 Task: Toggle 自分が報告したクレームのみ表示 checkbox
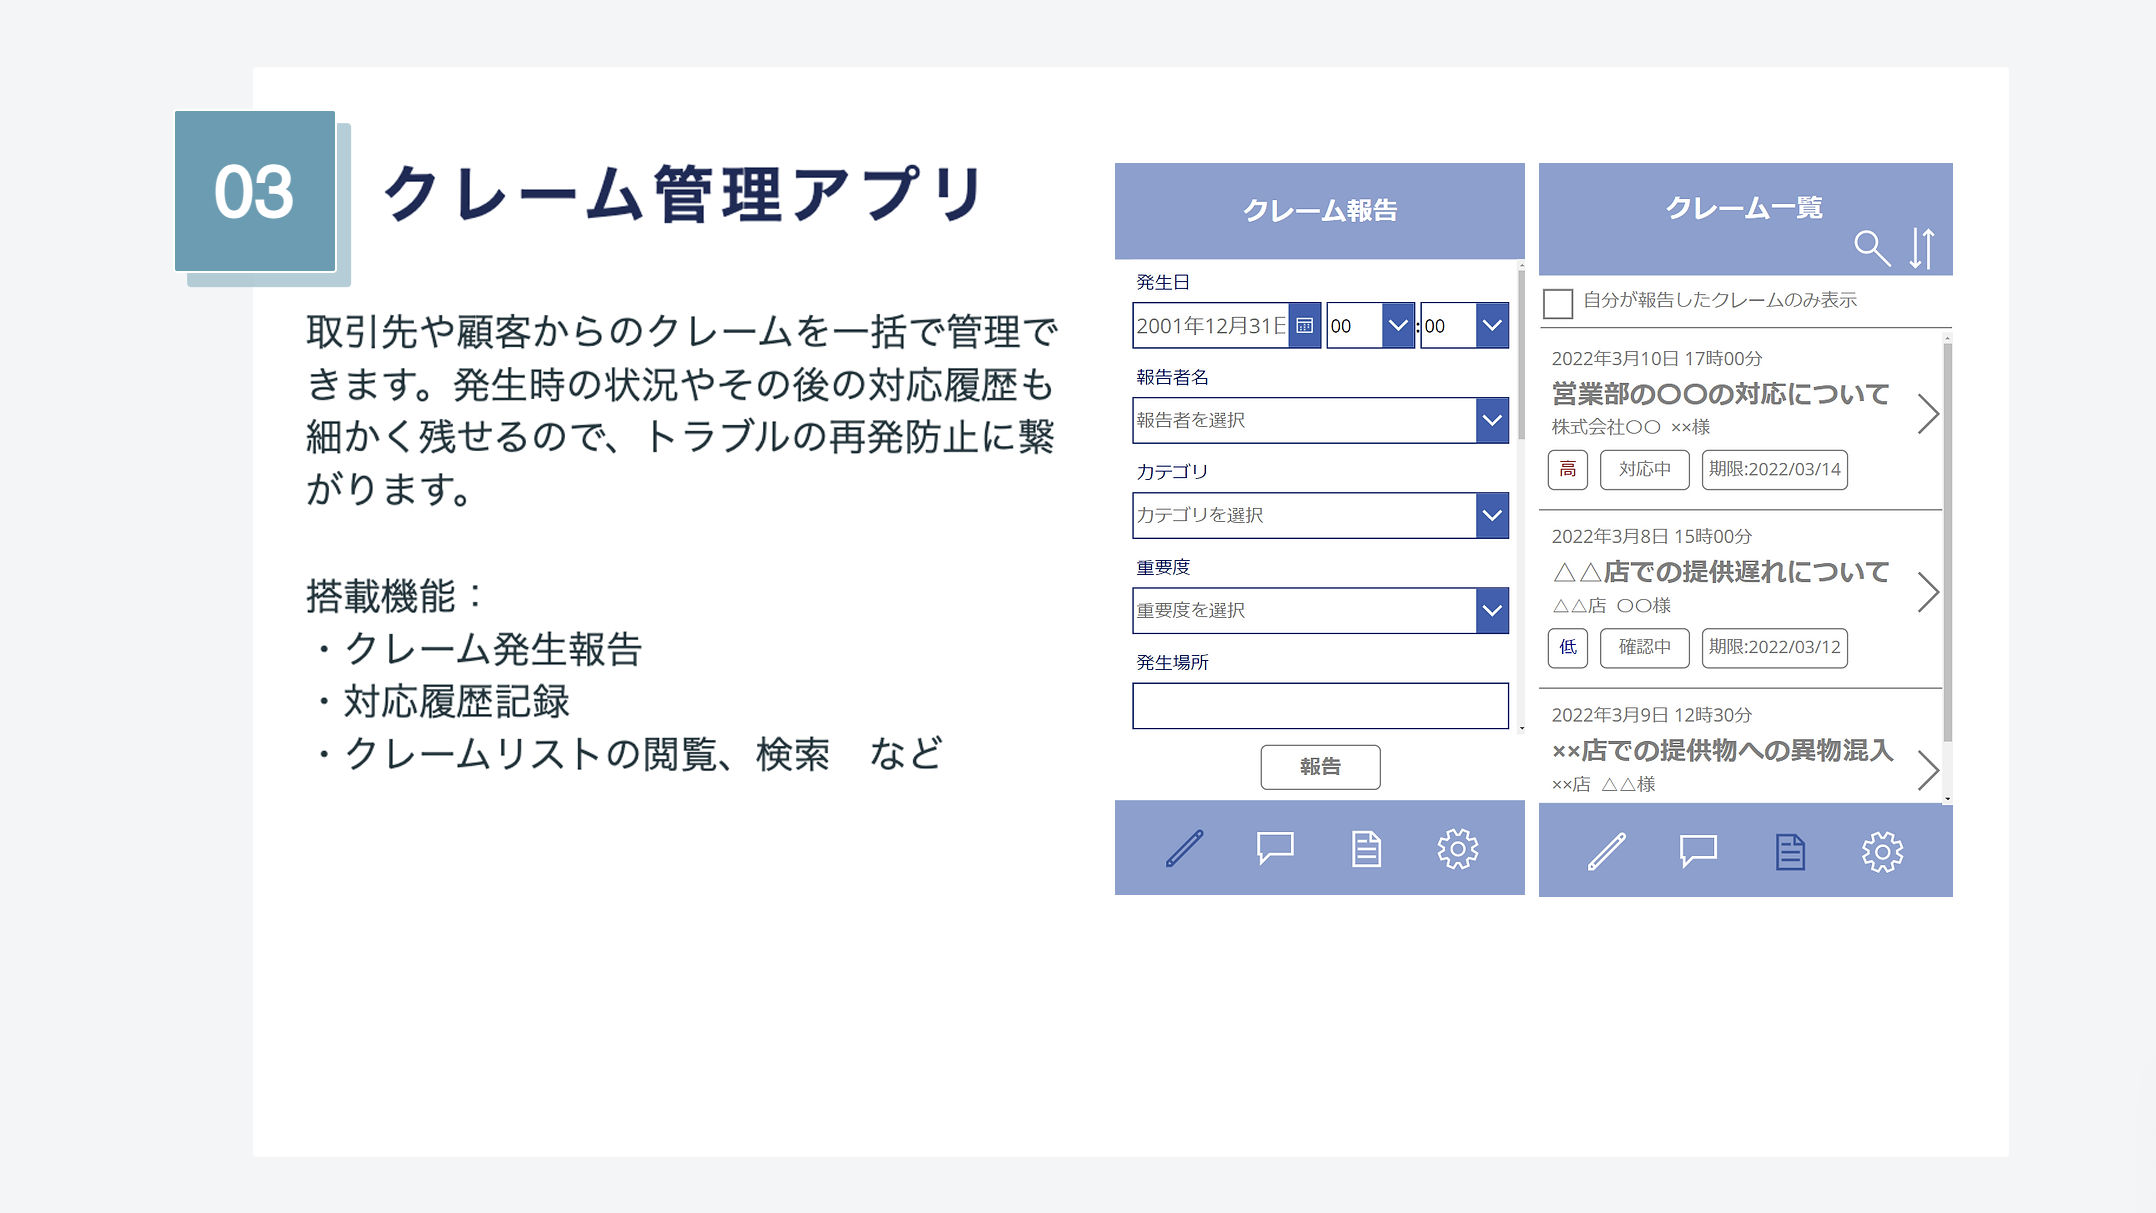tap(1558, 302)
